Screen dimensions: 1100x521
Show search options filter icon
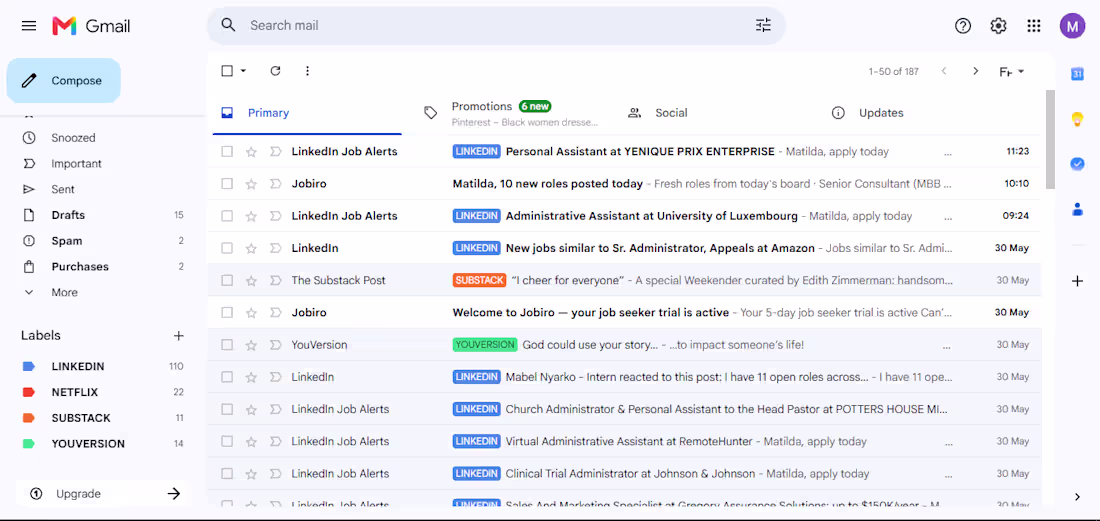click(763, 25)
